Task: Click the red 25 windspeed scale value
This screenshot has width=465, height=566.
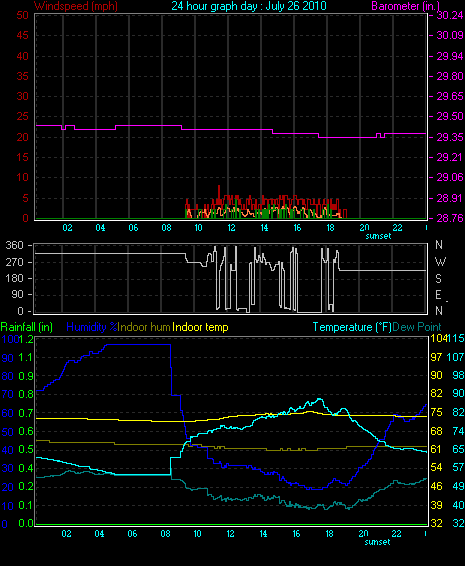Action: [x=22, y=117]
